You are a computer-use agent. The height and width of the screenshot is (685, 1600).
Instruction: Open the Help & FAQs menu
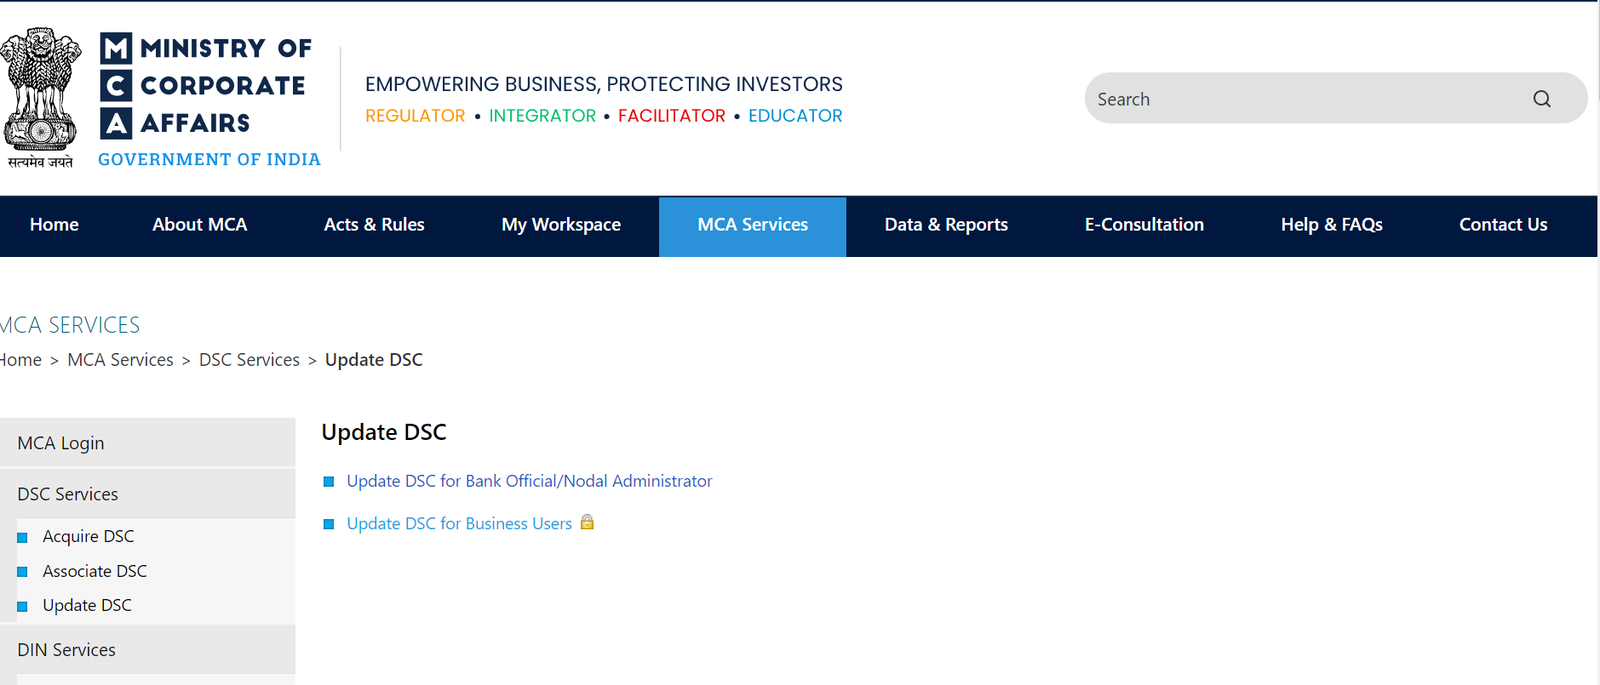click(1331, 225)
